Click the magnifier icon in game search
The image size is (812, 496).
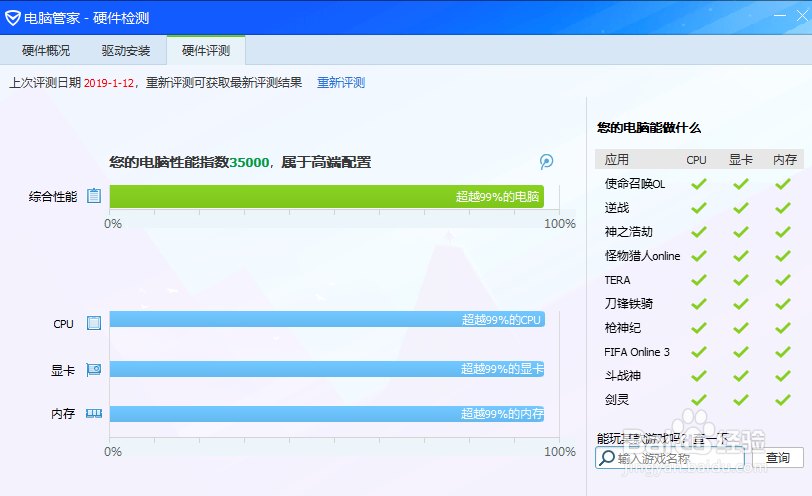tap(606, 458)
